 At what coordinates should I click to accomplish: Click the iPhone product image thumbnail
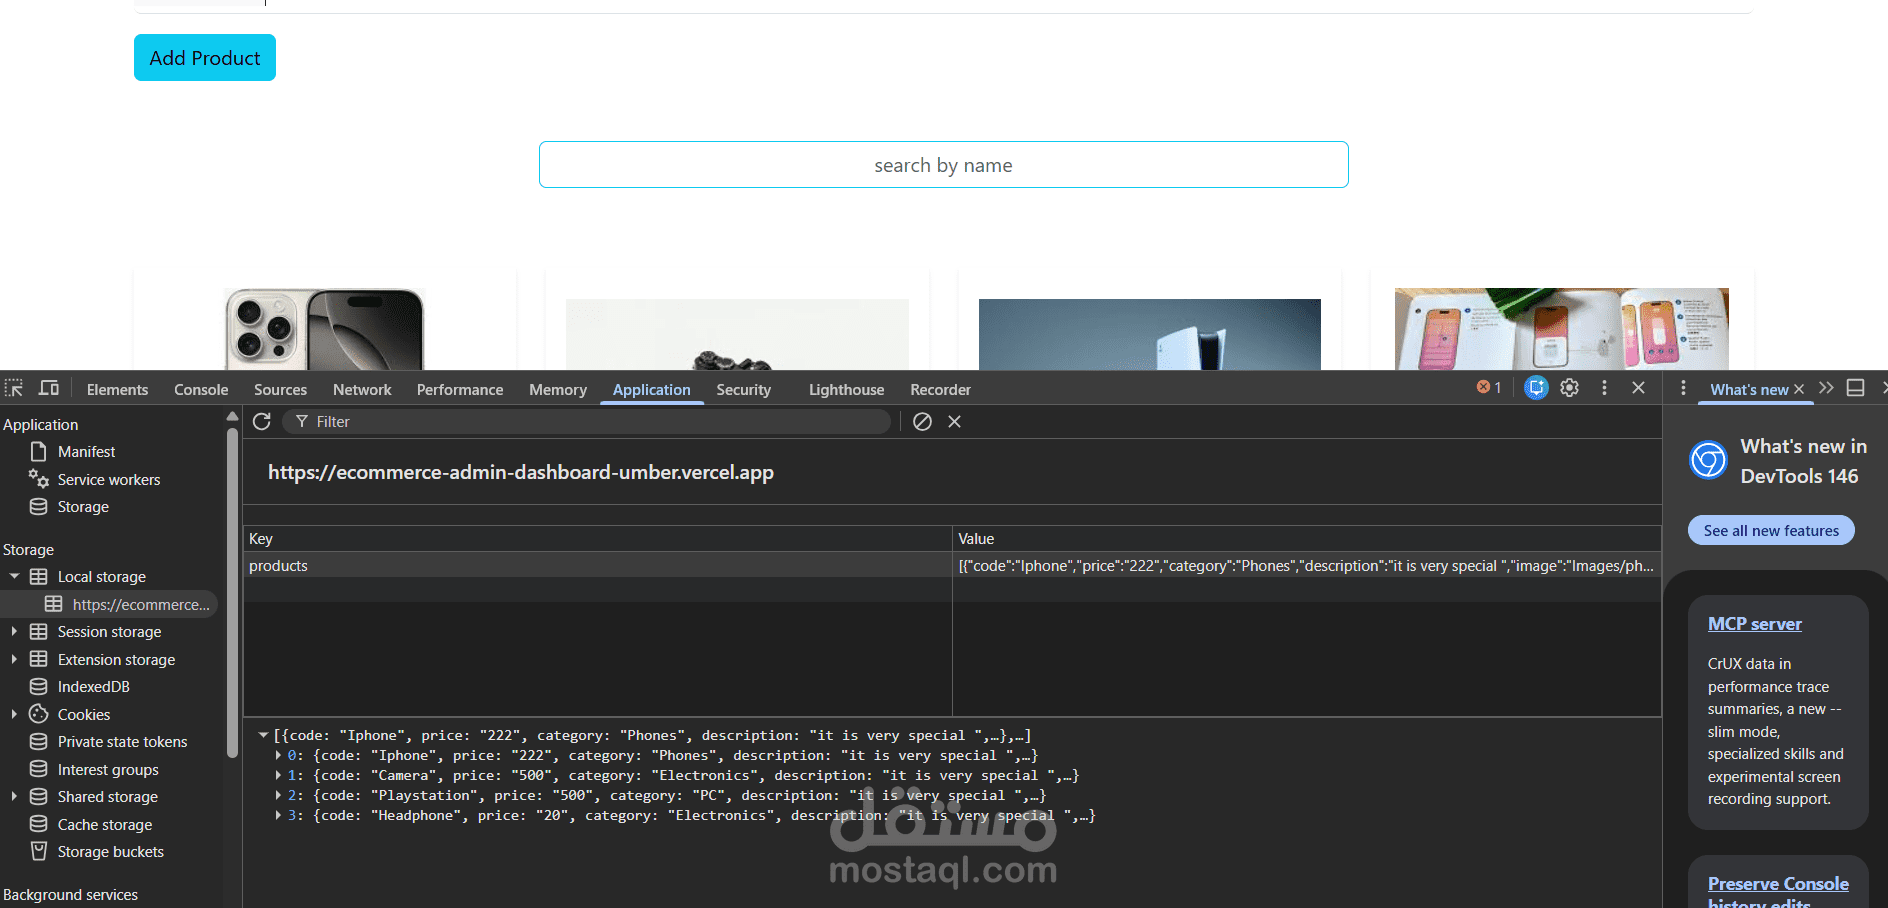pyautogui.click(x=325, y=330)
